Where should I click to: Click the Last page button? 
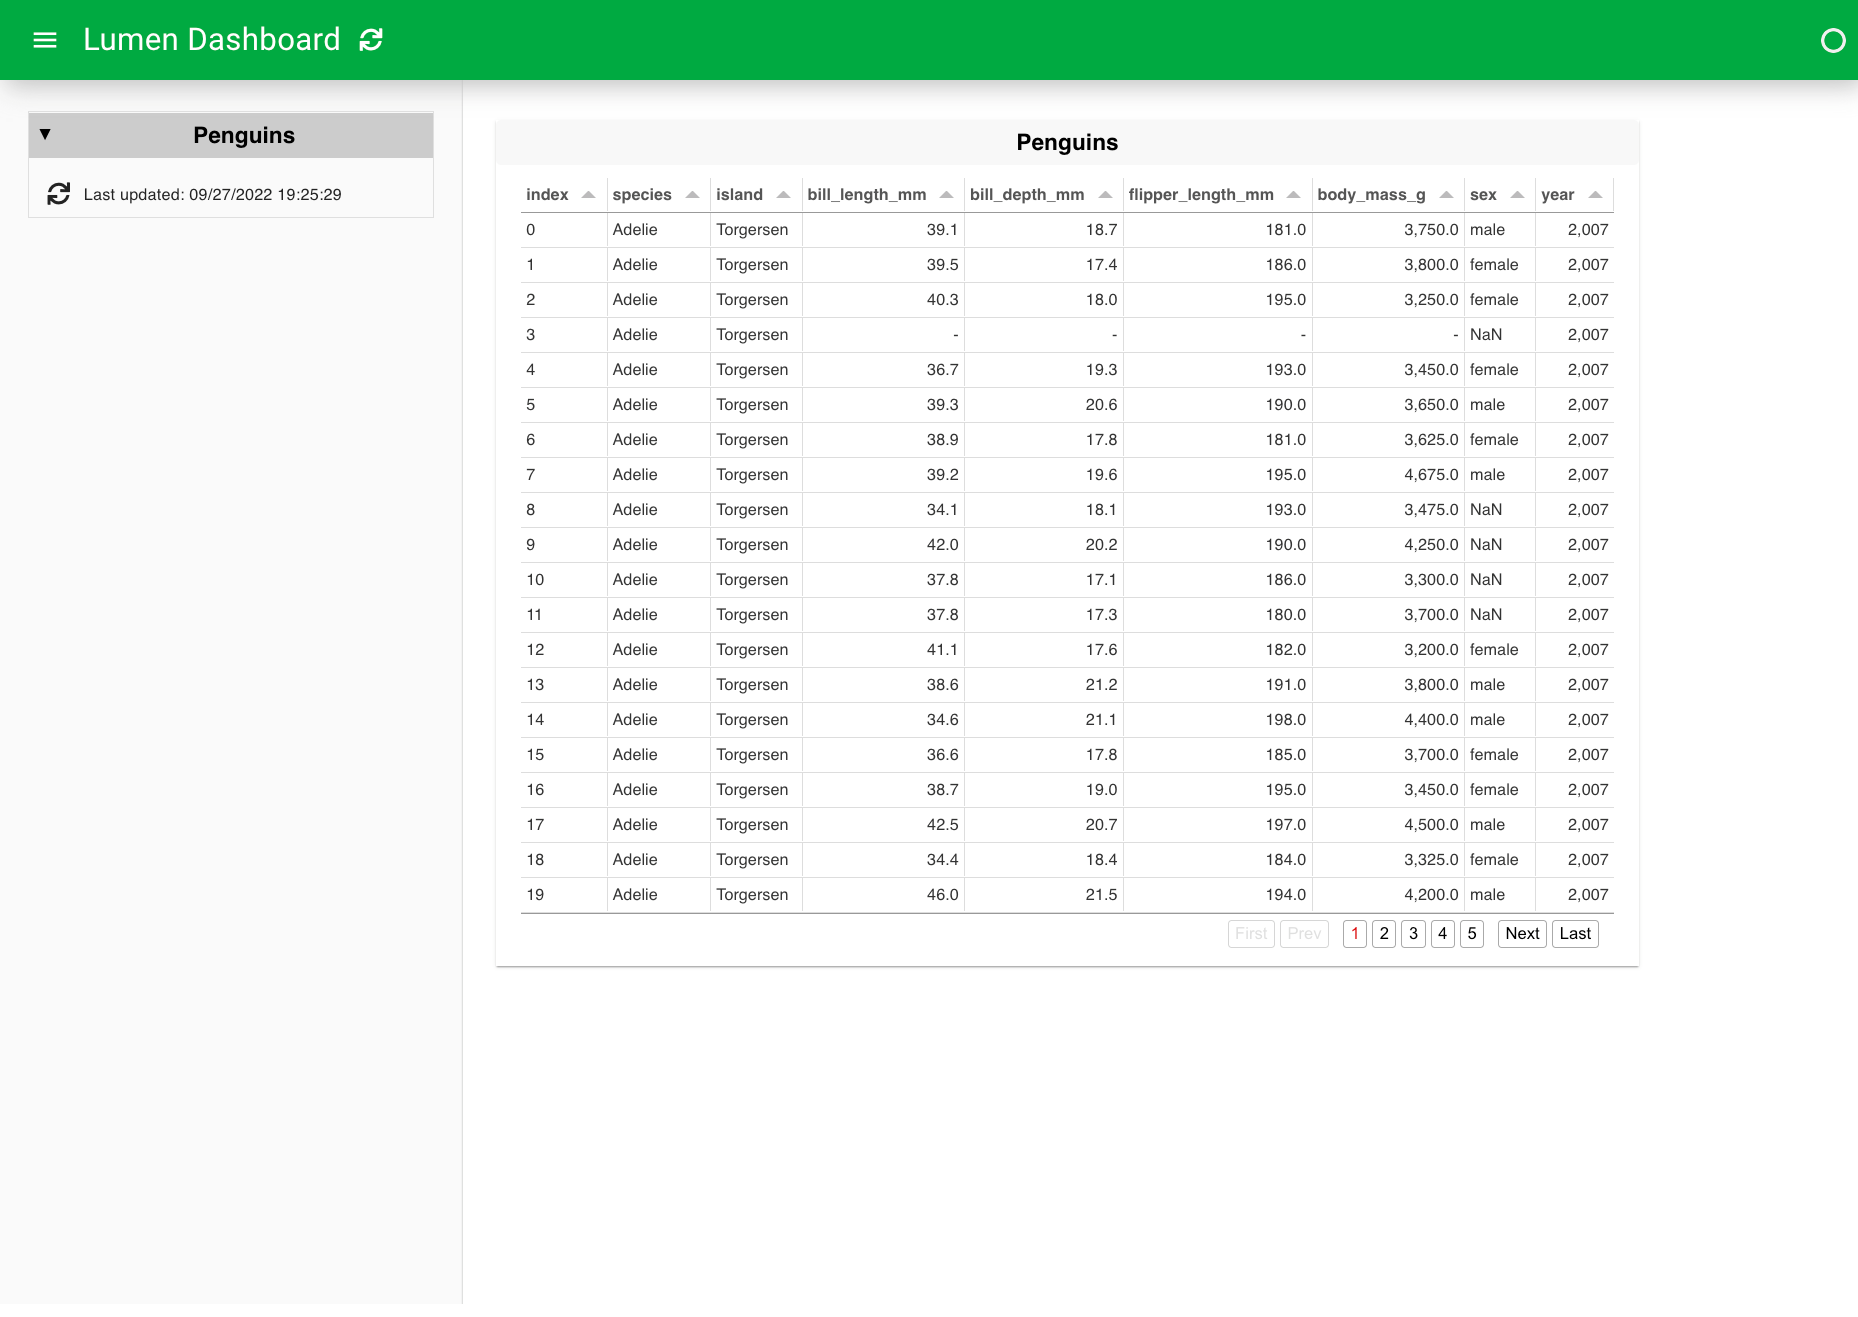[1574, 934]
